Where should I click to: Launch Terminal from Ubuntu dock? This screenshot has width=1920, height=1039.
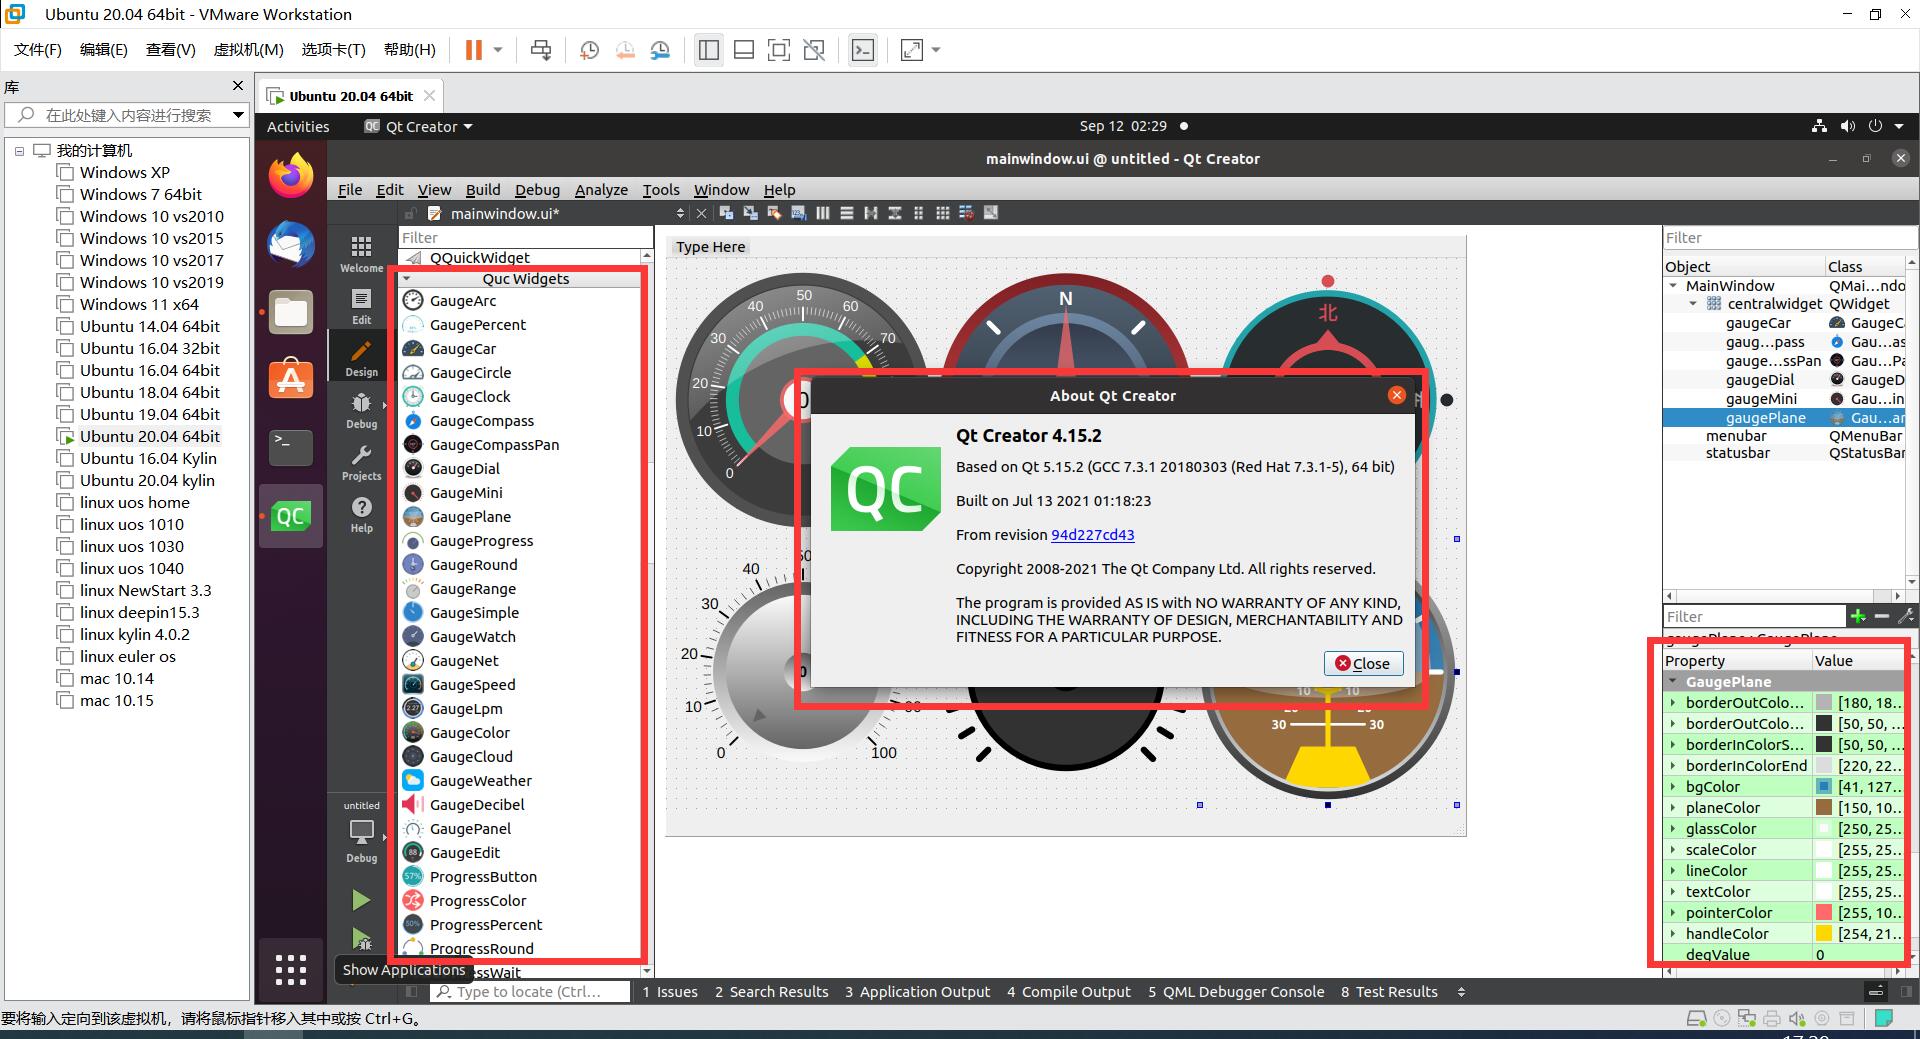click(291, 447)
